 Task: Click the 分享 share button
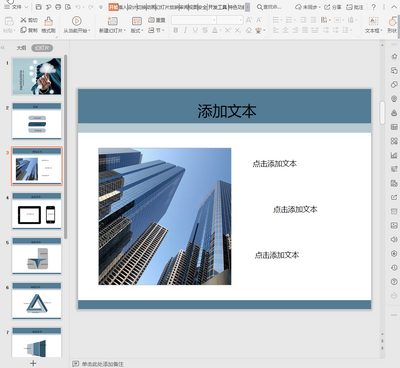point(333,7)
